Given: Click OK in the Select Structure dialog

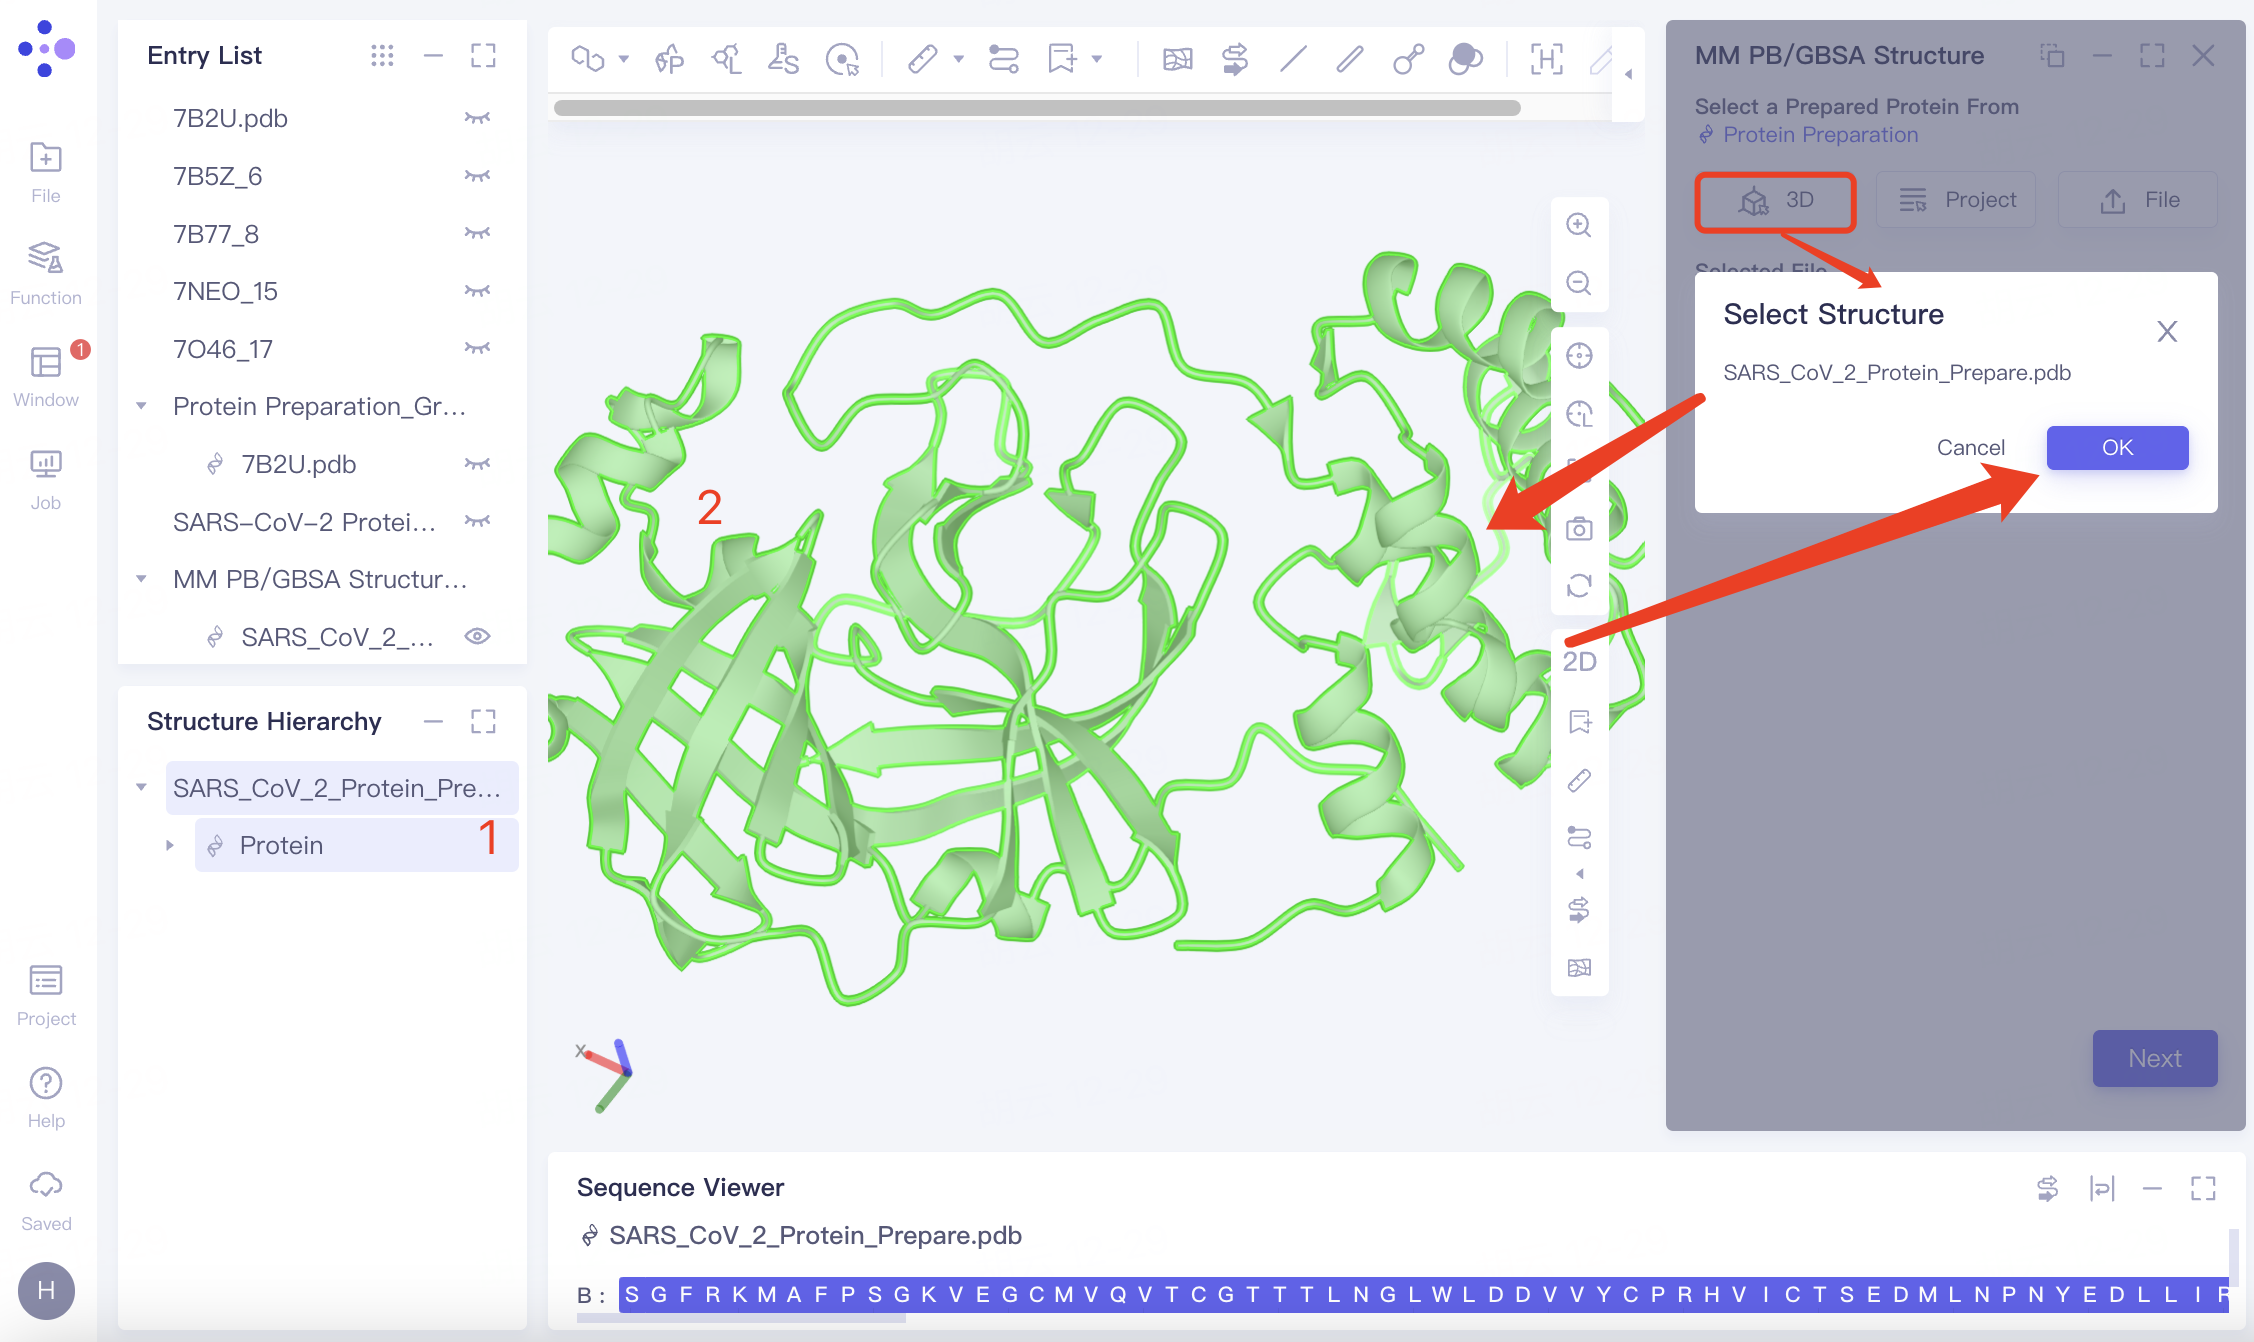Looking at the screenshot, I should [x=2116, y=448].
